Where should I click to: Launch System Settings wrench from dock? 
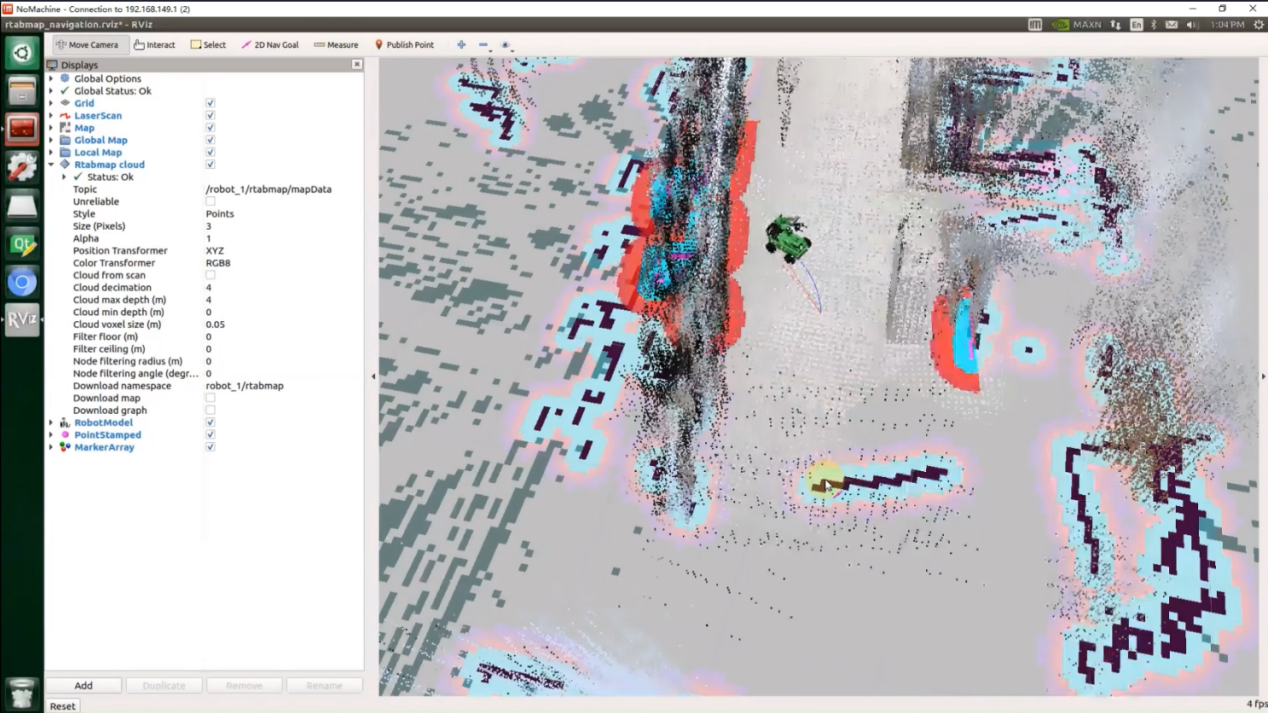[22, 167]
